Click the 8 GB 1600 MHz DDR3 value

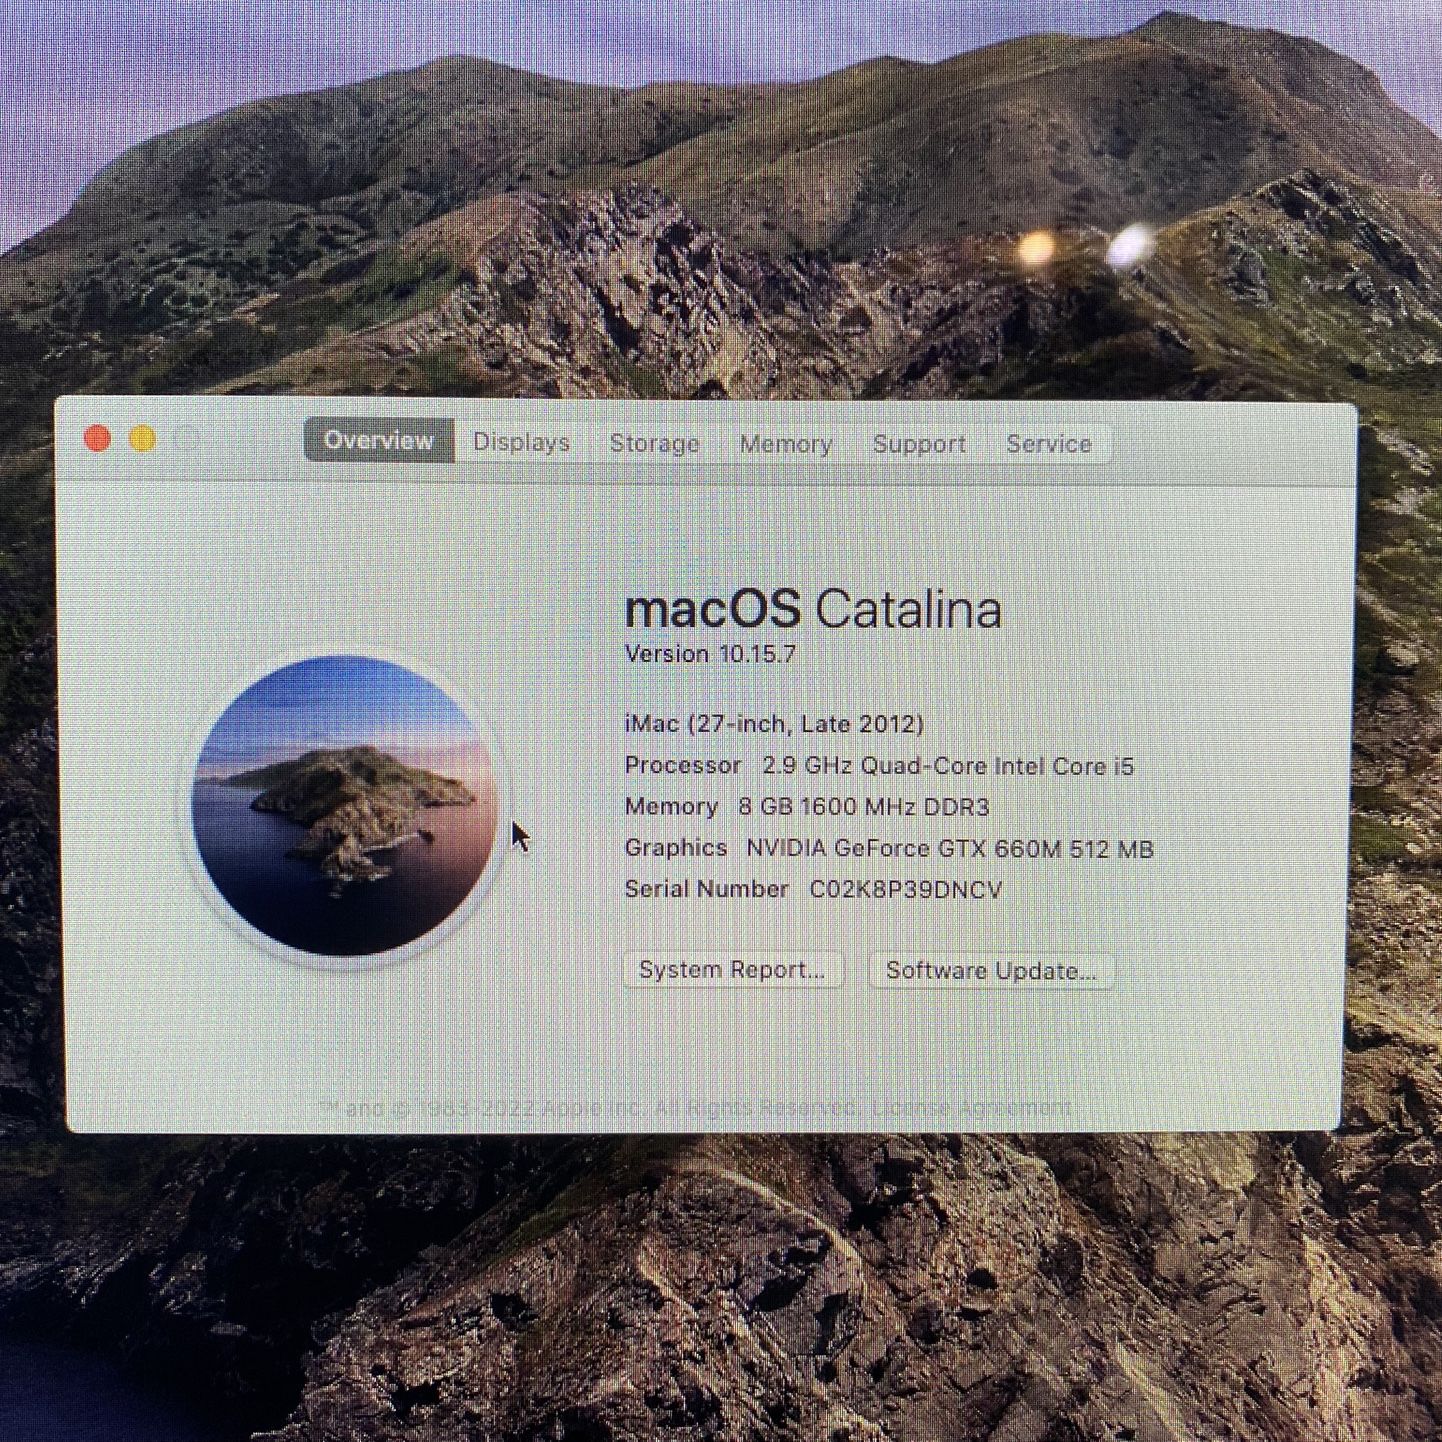point(864,807)
